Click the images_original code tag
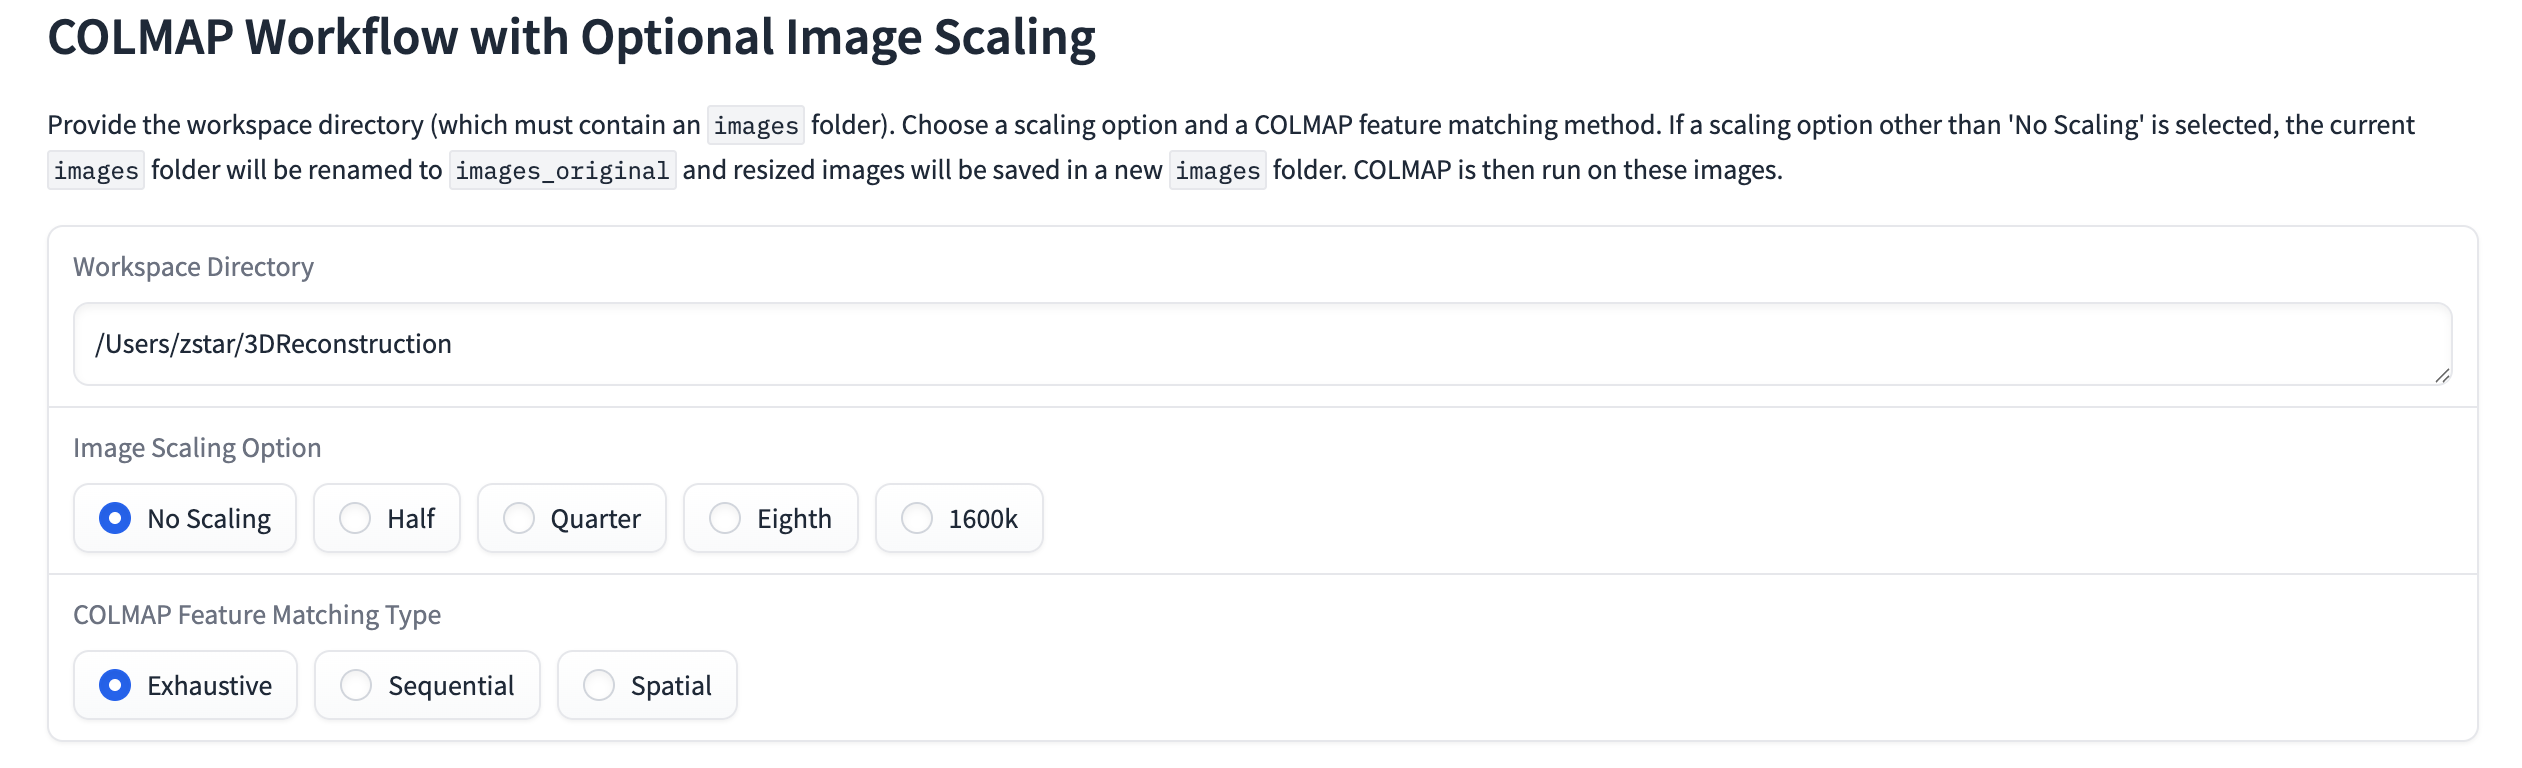 pyautogui.click(x=562, y=171)
